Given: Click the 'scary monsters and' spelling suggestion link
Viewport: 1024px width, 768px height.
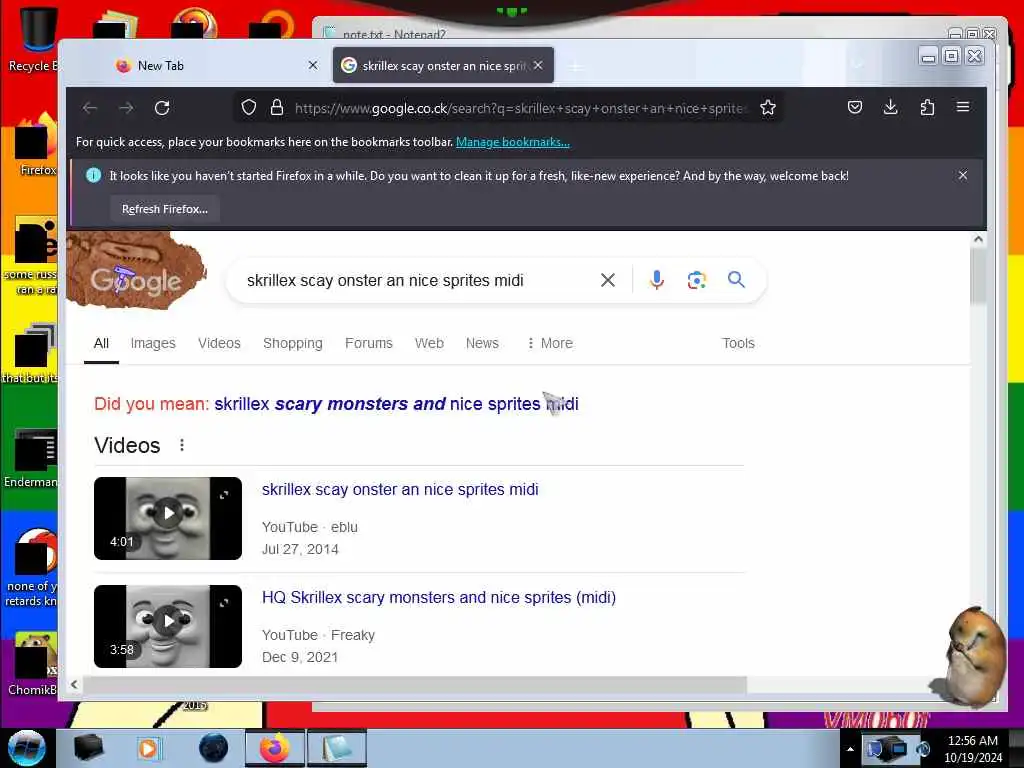Looking at the screenshot, I should (360, 404).
